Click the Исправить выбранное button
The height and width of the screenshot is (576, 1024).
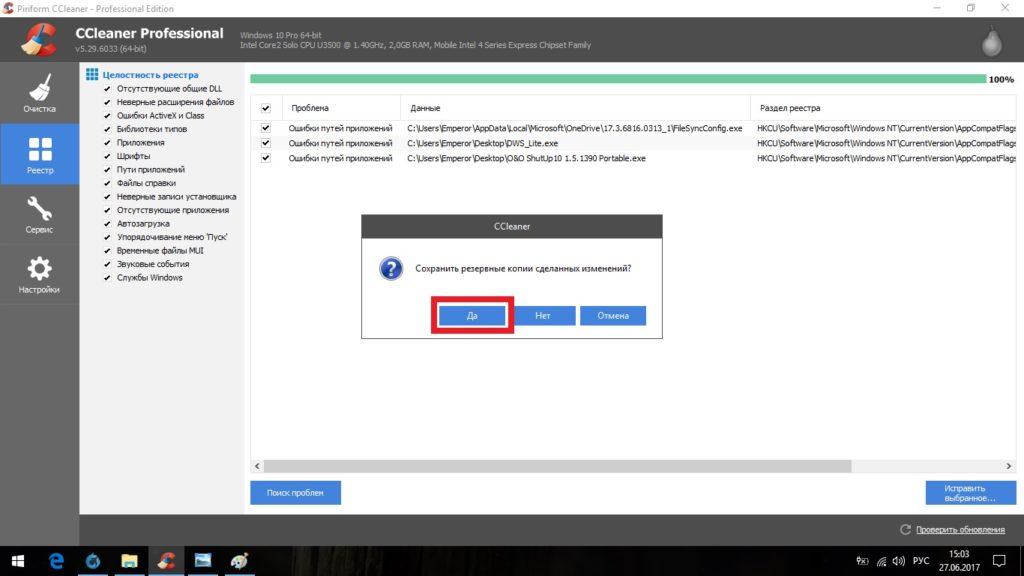click(x=970, y=492)
